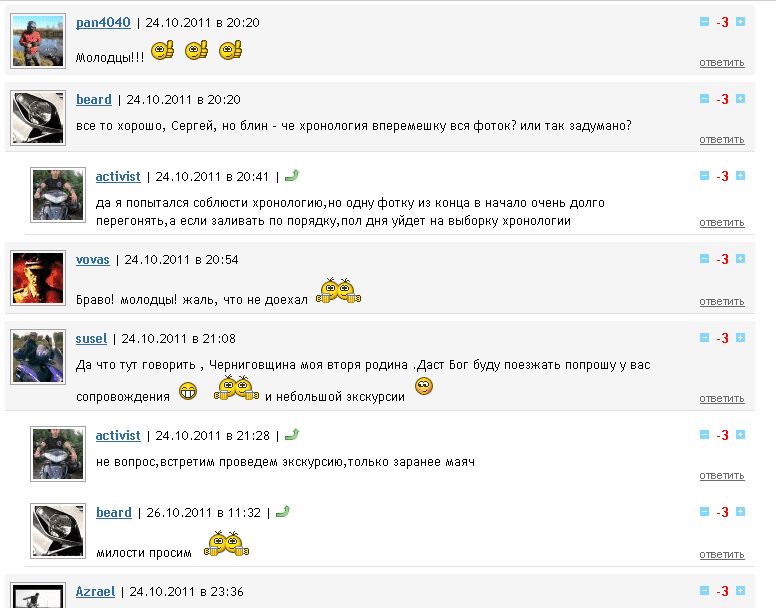
Task: Click beard's username in 20:20 comment
Action: coord(94,100)
